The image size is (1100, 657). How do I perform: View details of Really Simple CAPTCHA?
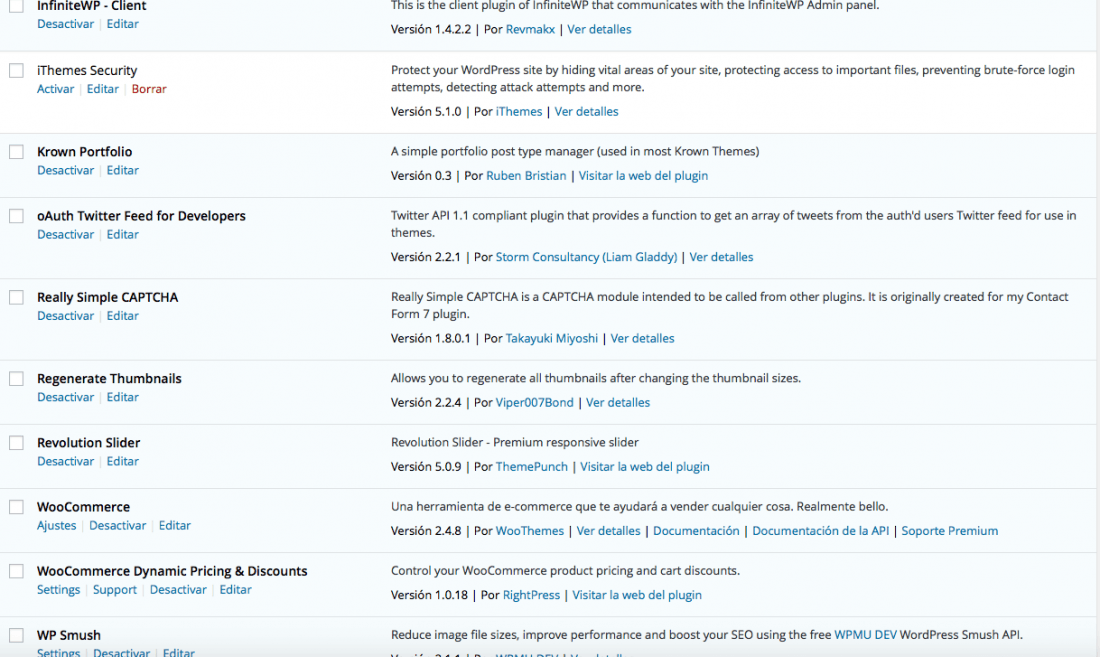point(642,339)
